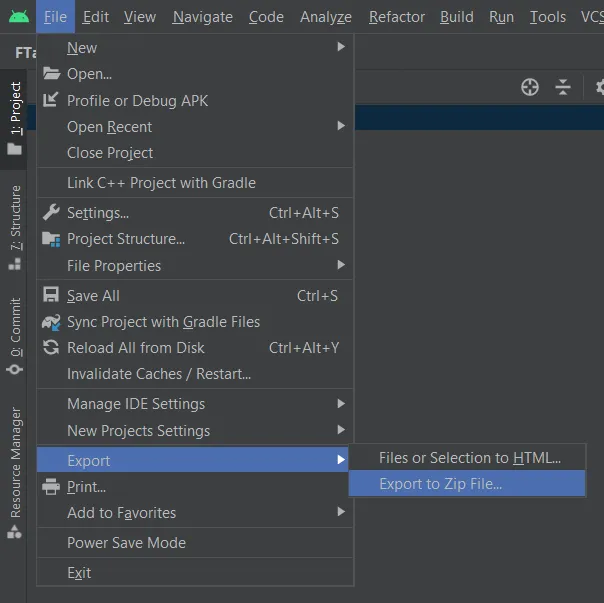Click Exit in File menu
The width and height of the screenshot is (604, 603).
195,573
